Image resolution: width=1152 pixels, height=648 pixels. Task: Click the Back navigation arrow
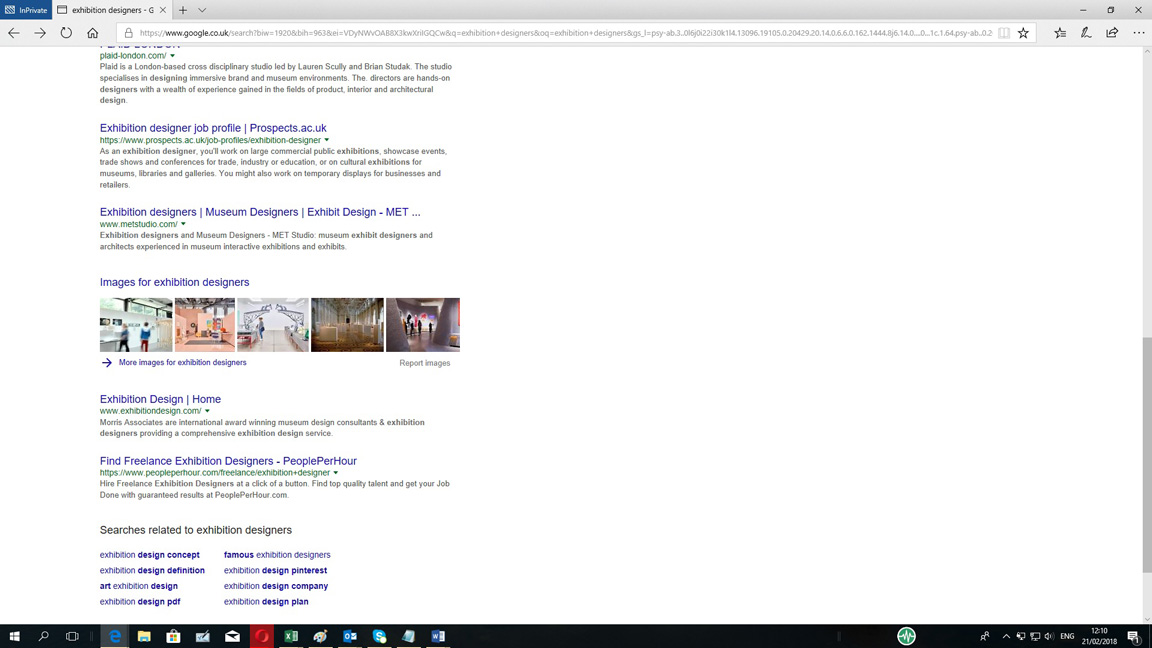pyautogui.click(x=14, y=33)
